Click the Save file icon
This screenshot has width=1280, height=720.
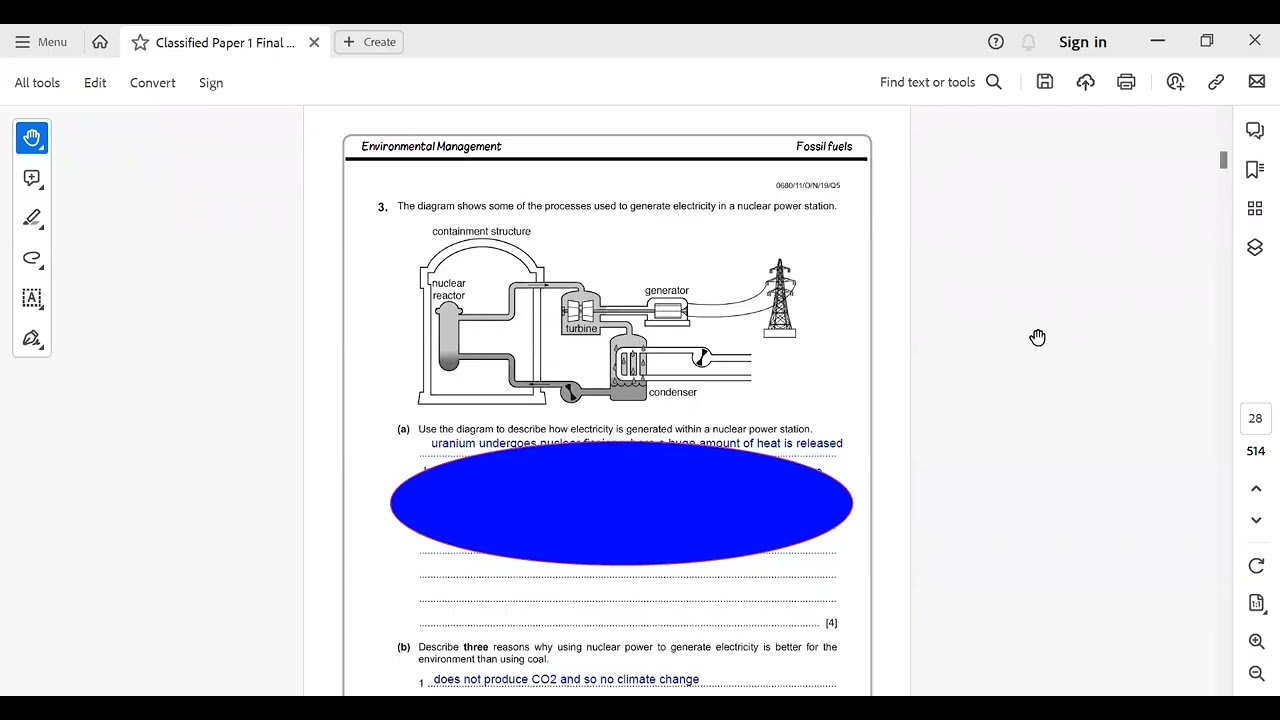click(x=1045, y=82)
